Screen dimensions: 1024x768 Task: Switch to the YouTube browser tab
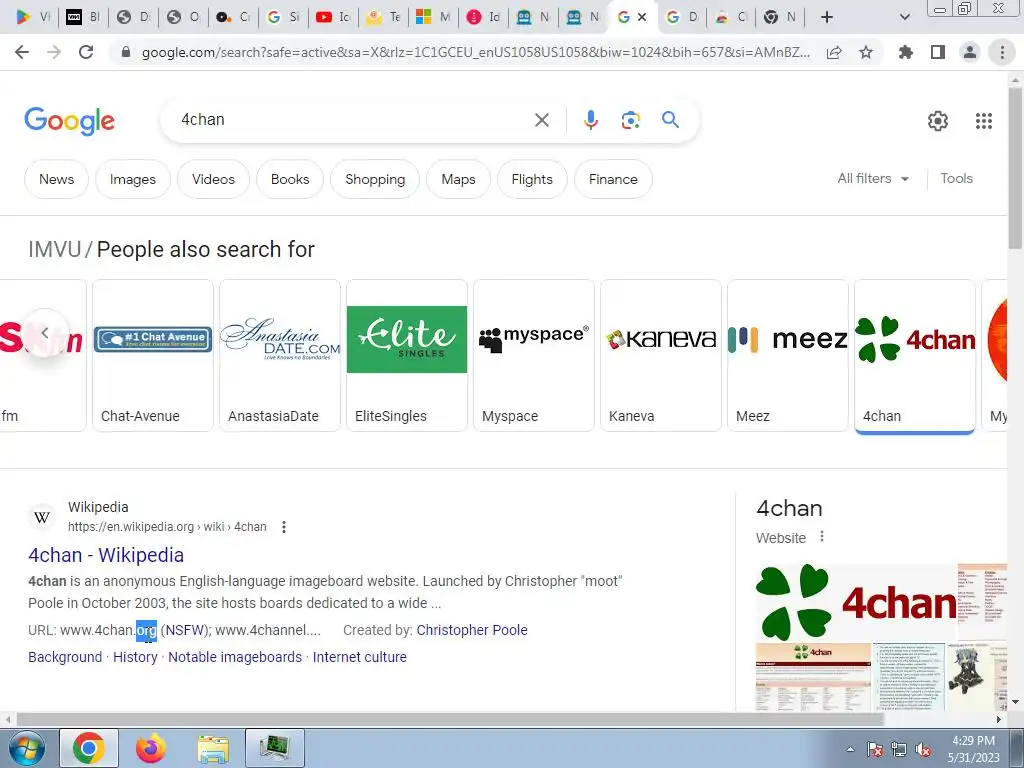click(333, 18)
